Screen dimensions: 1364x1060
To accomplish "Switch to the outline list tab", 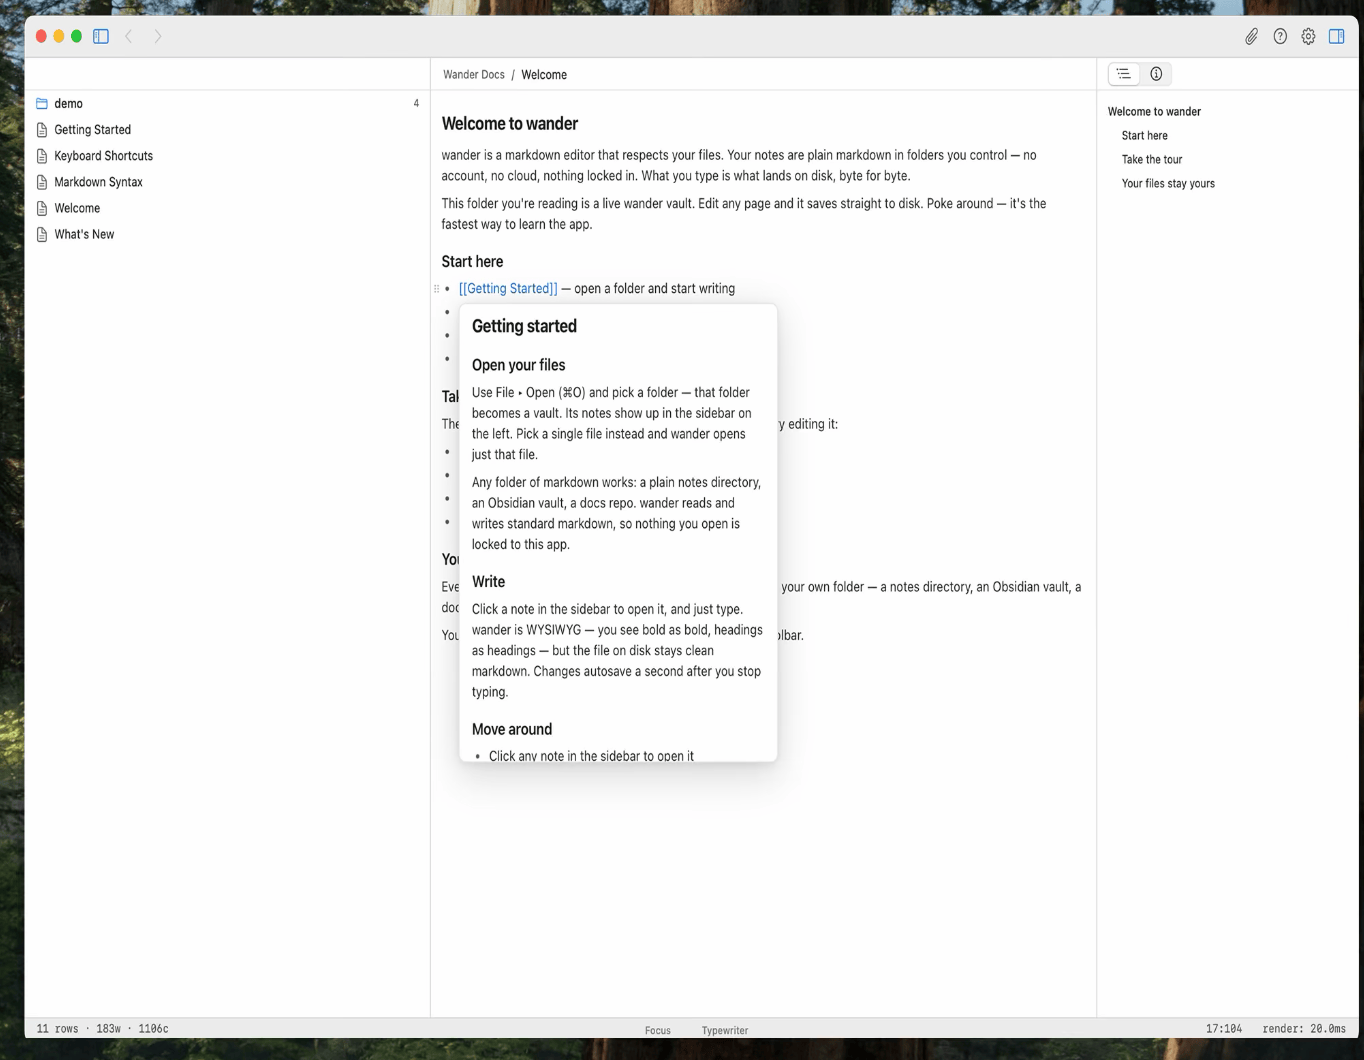I will point(1124,74).
